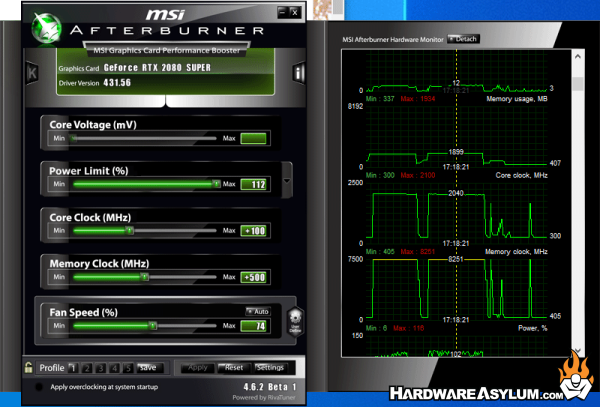Viewport: 600px width, 407px height.
Task: Toggle Apply overclocking at system startup
Action: coord(39,387)
